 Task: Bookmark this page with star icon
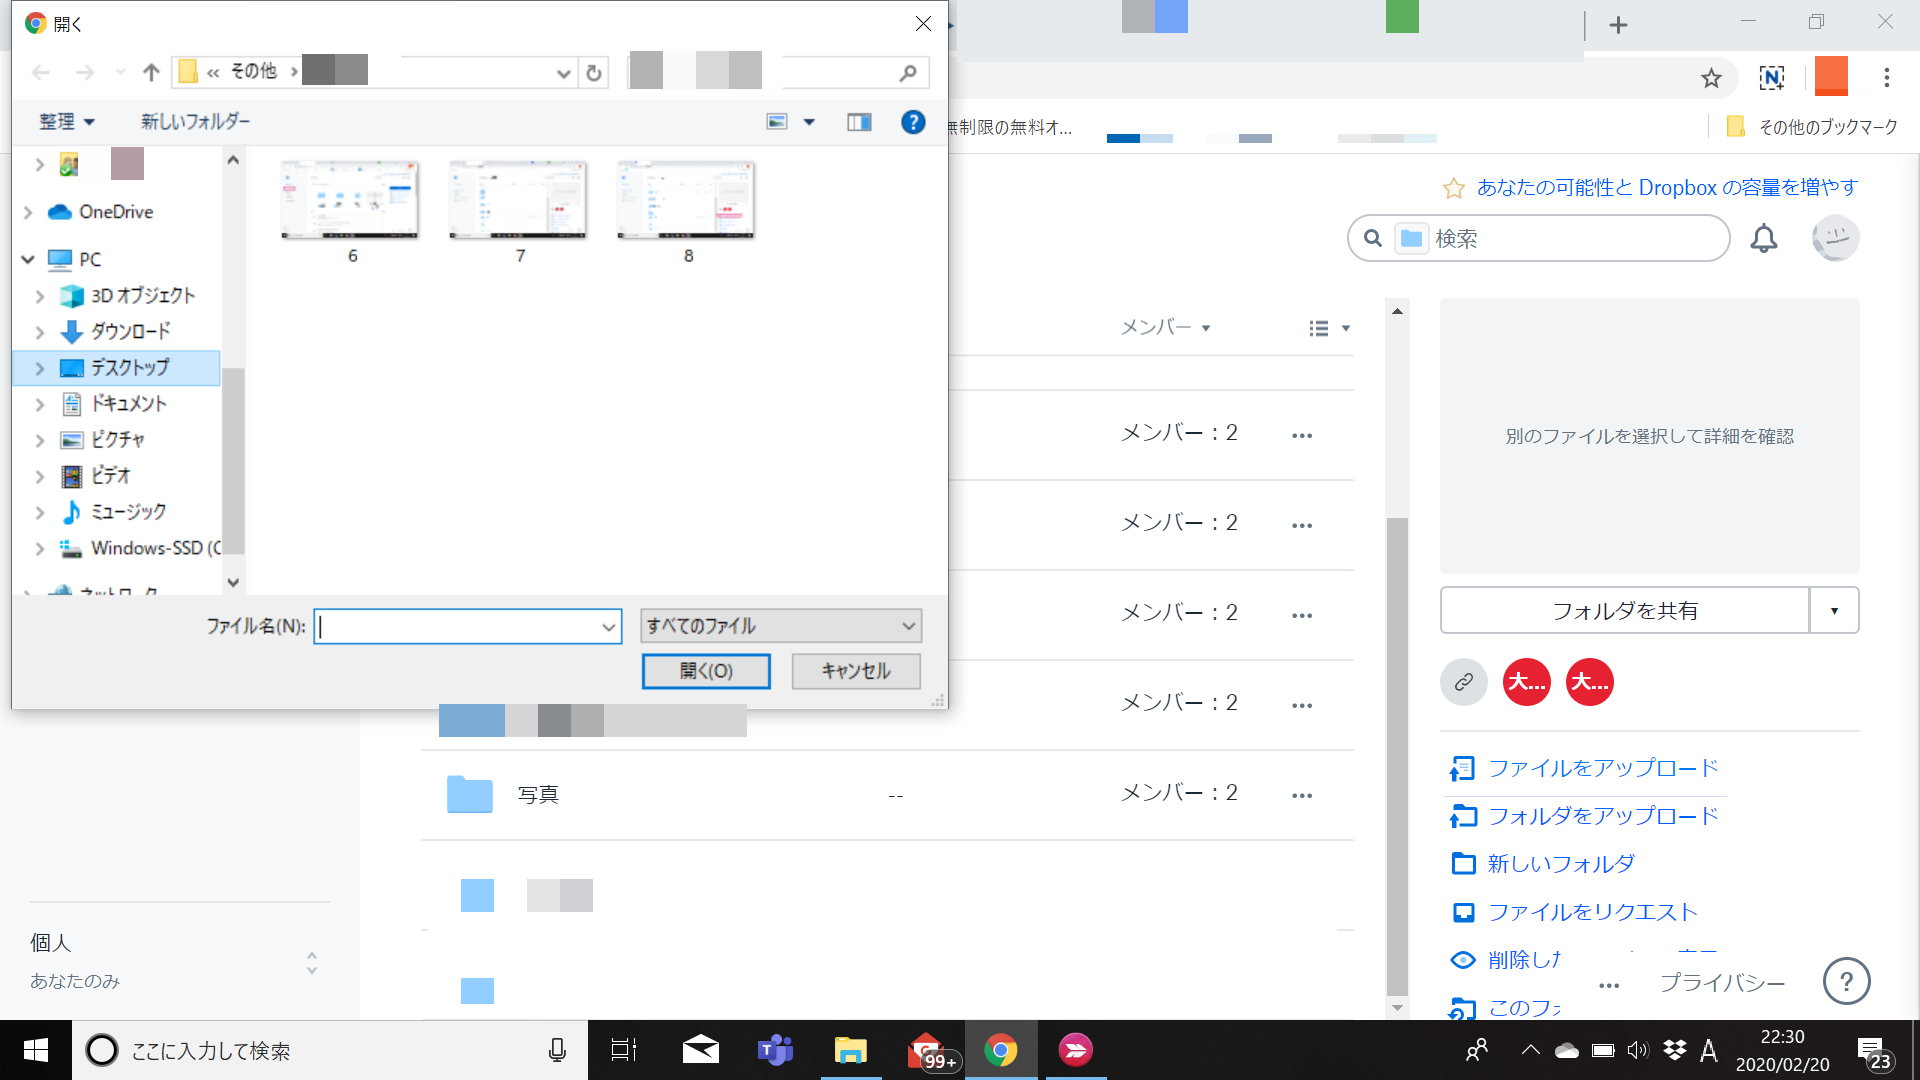[x=1711, y=78]
